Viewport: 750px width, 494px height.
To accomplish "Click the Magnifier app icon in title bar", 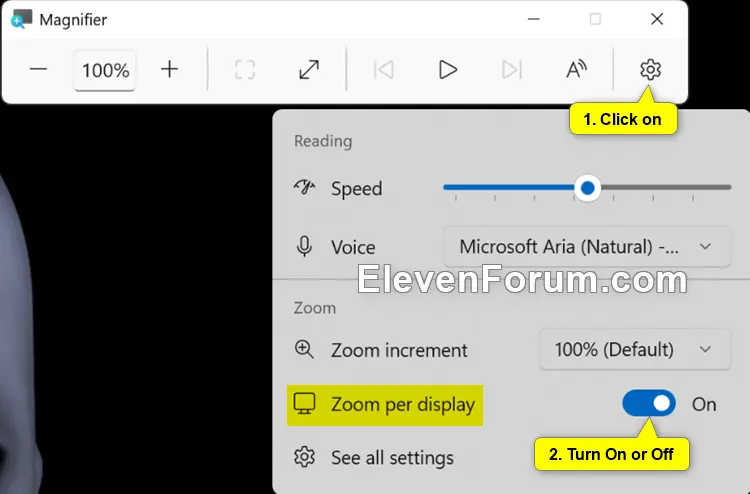I will (x=22, y=20).
